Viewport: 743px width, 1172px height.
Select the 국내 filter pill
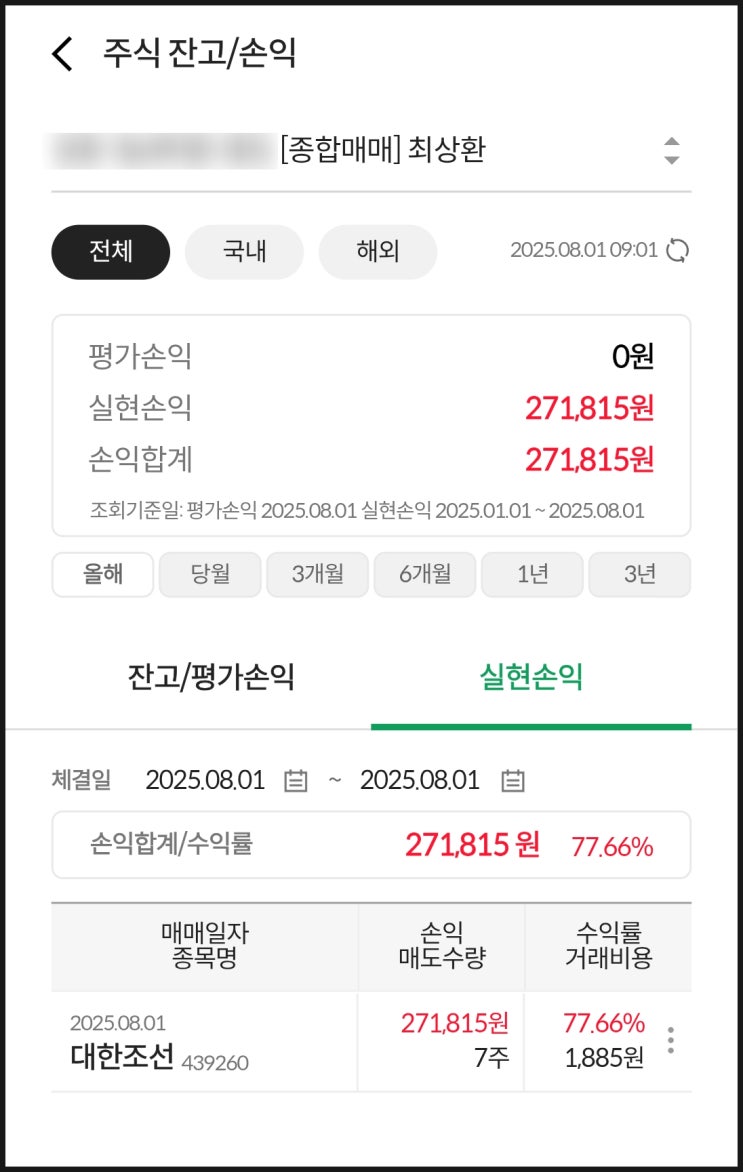click(244, 251)
